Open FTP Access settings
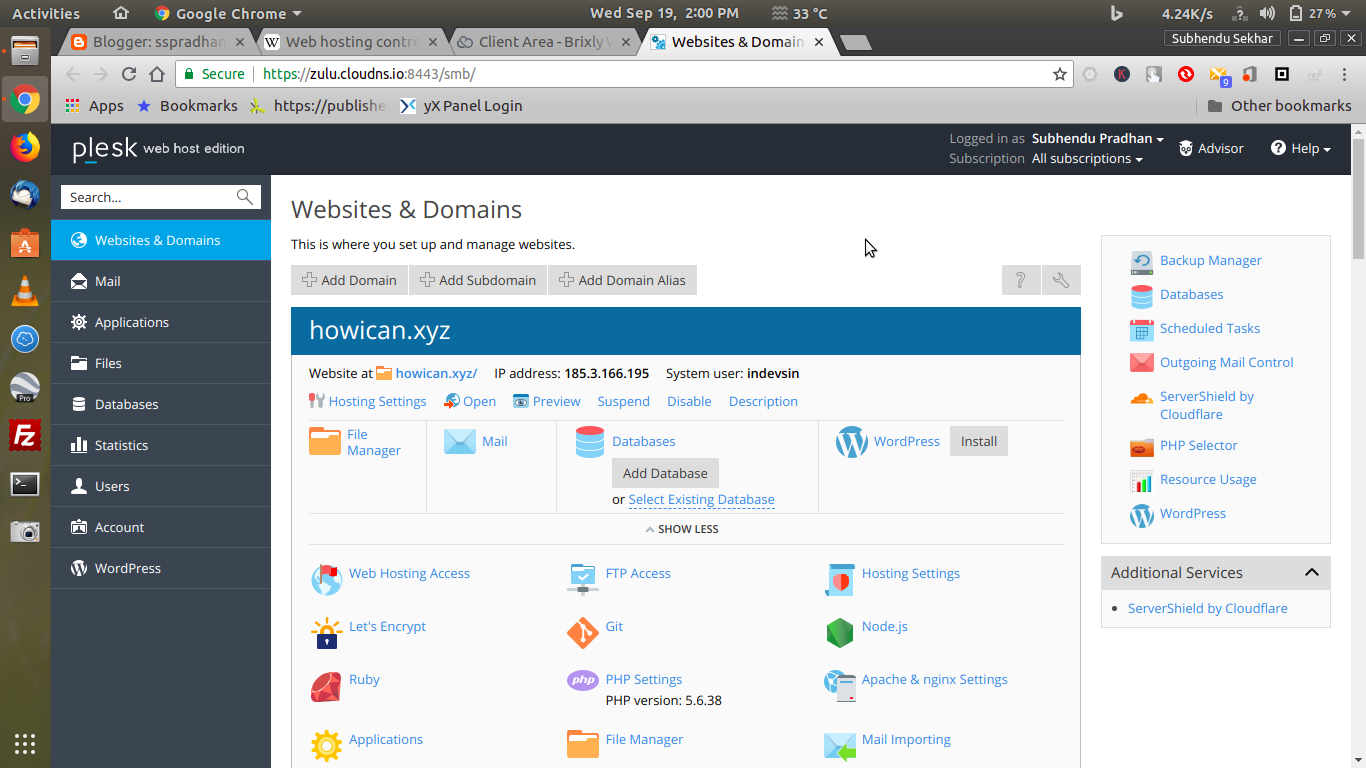The width and height of the screenshot is (1366, 768). (637, 573)
